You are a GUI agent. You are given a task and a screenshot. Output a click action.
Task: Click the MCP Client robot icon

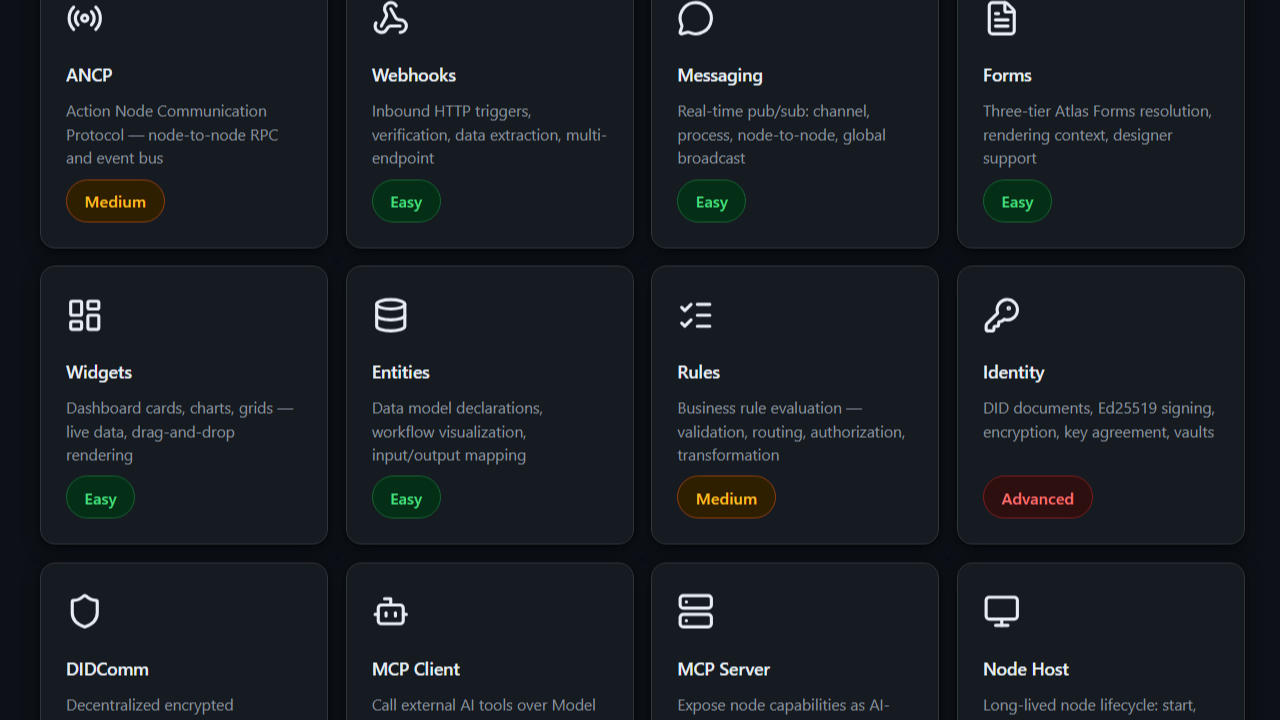[x=390, y=611]
